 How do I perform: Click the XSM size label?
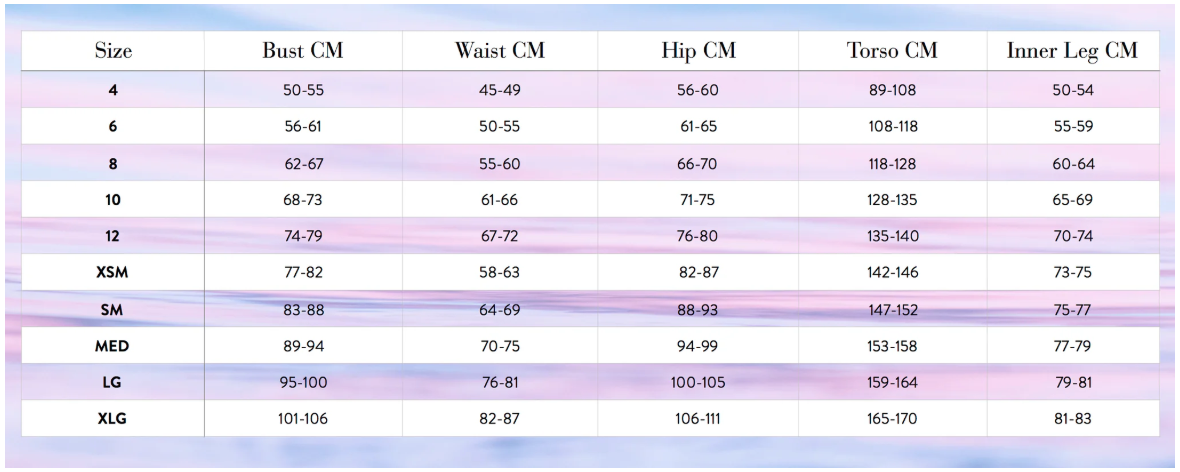pyautogui.click(x=112, y=272)
